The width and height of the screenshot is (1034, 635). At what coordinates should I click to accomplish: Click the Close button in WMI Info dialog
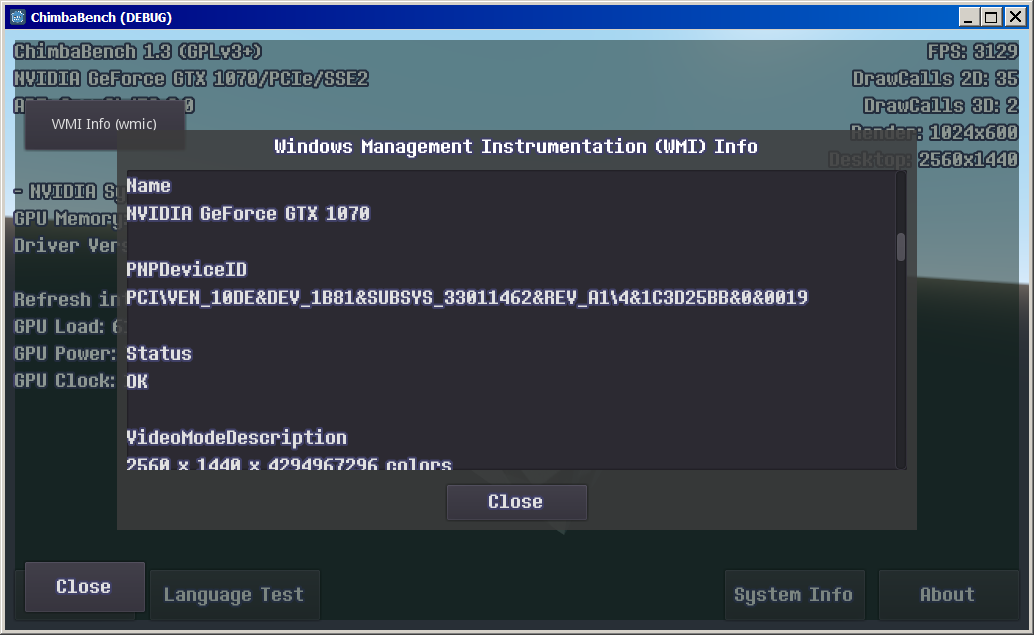click(x=516, y=502)
